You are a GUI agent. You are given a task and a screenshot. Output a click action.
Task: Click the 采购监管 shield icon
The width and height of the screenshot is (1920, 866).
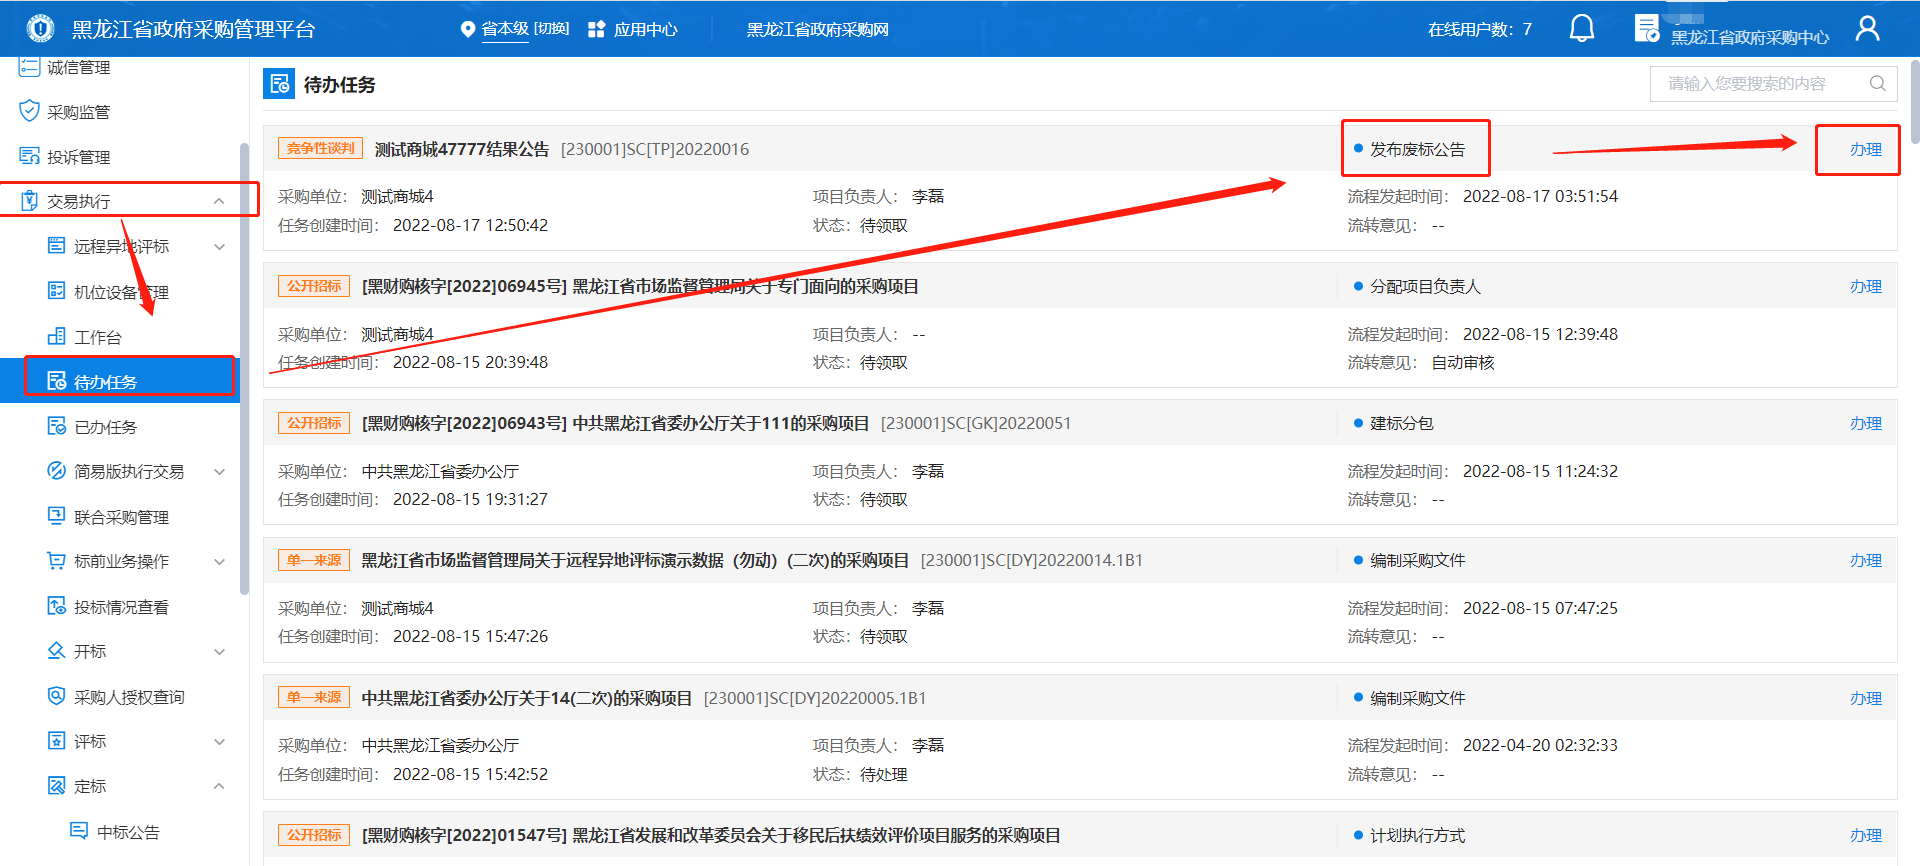click(x=29, y=111)
